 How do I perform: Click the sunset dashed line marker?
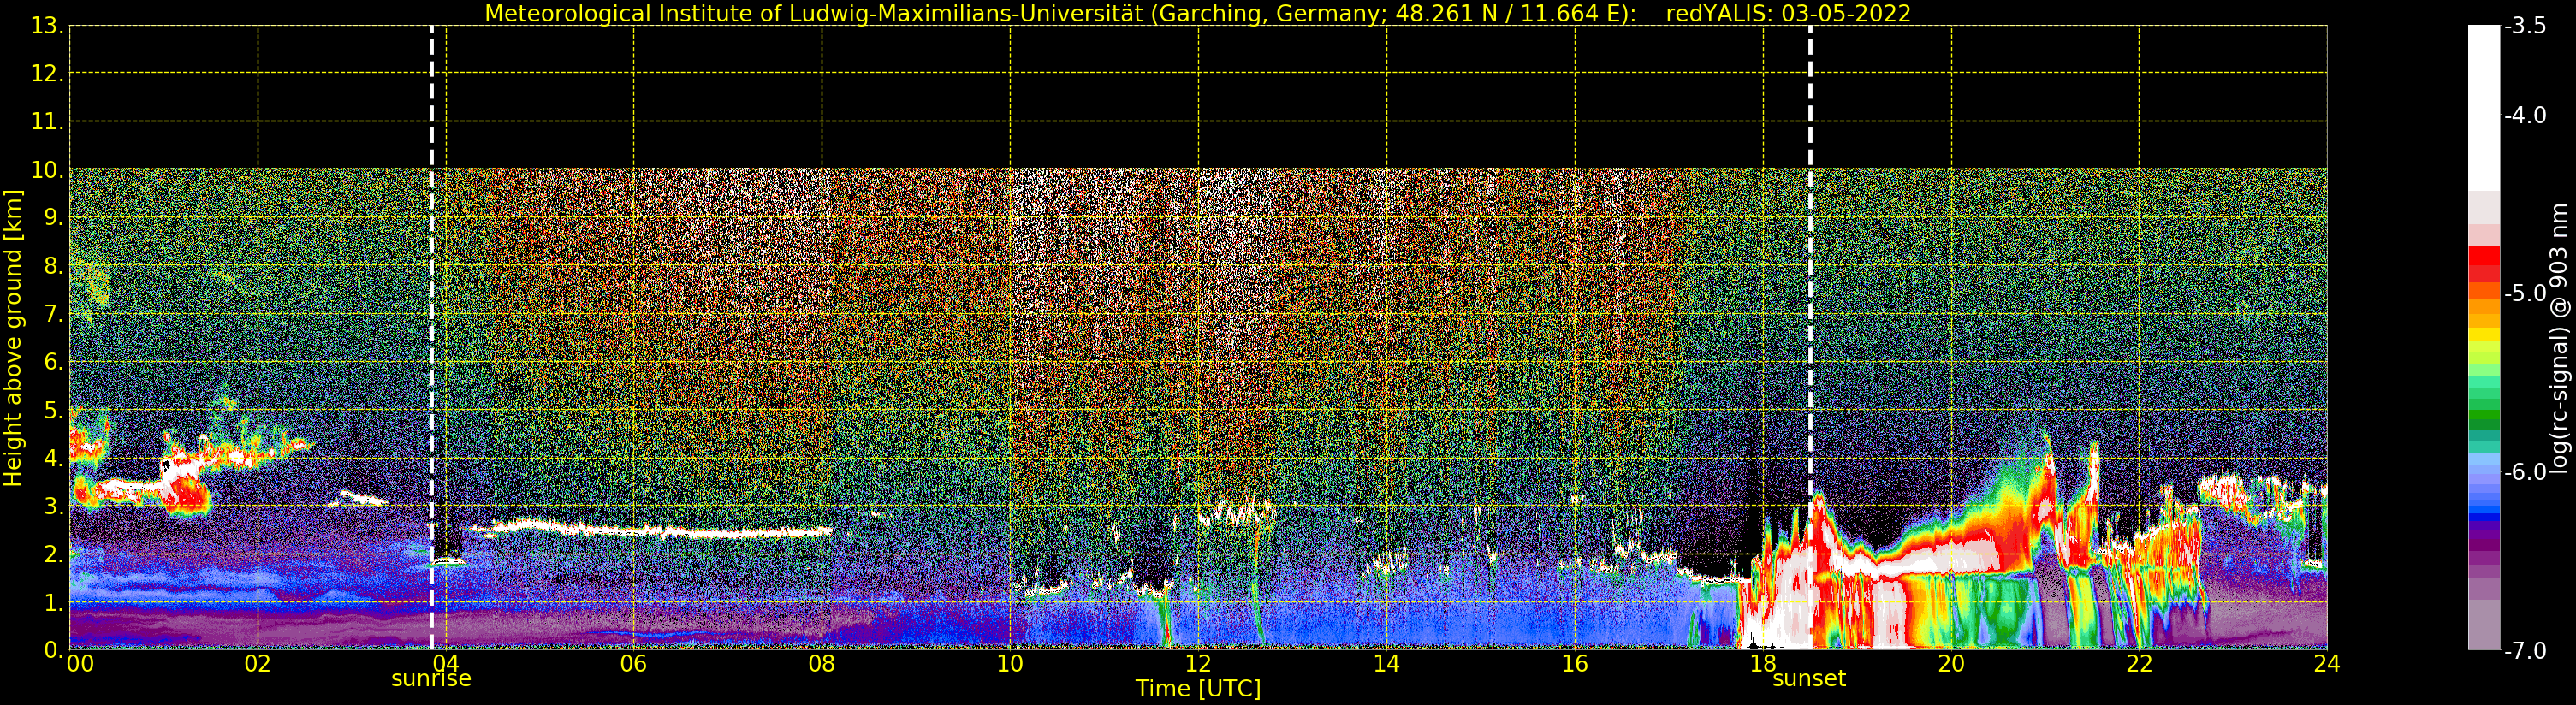[1810, 337]
